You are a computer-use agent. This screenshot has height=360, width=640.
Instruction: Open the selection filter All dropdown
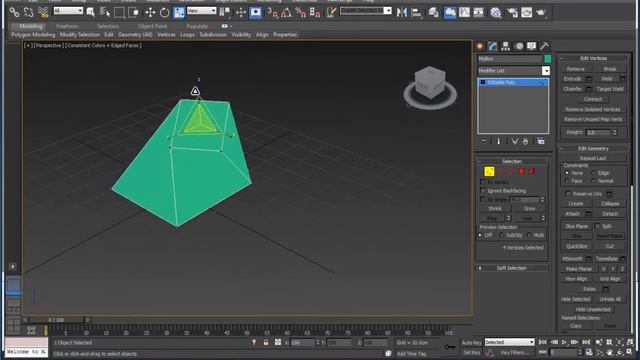click(x=68, y=11)
